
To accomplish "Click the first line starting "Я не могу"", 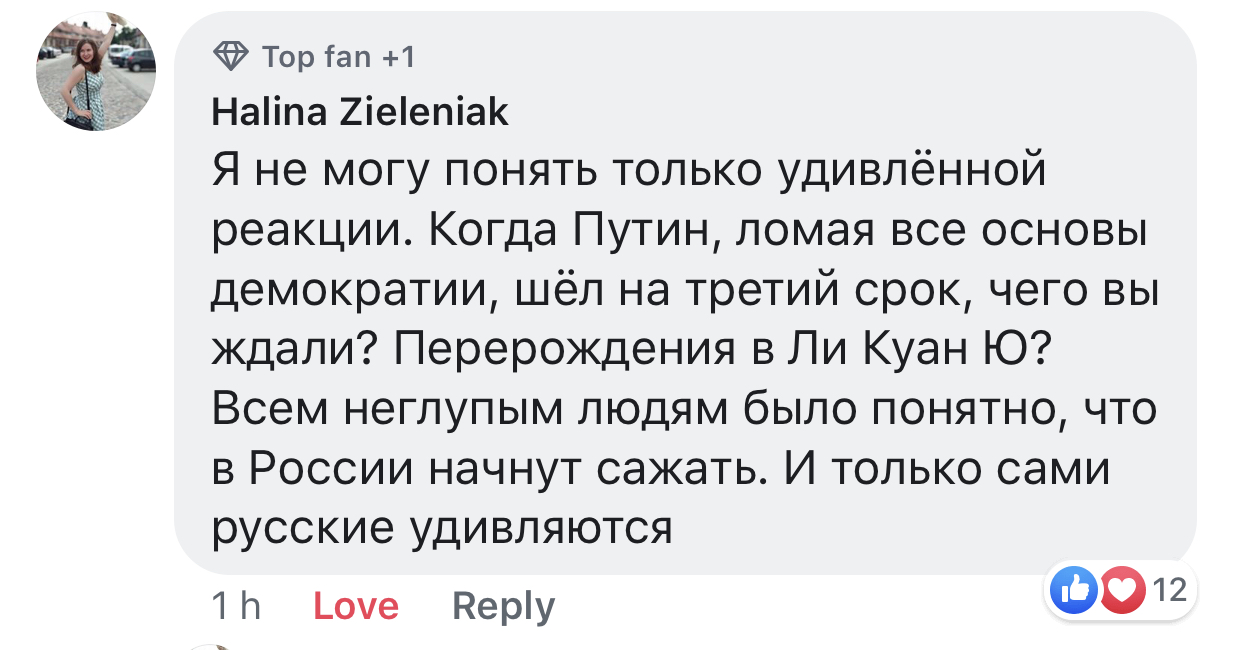I will click(x=628, y=172).
